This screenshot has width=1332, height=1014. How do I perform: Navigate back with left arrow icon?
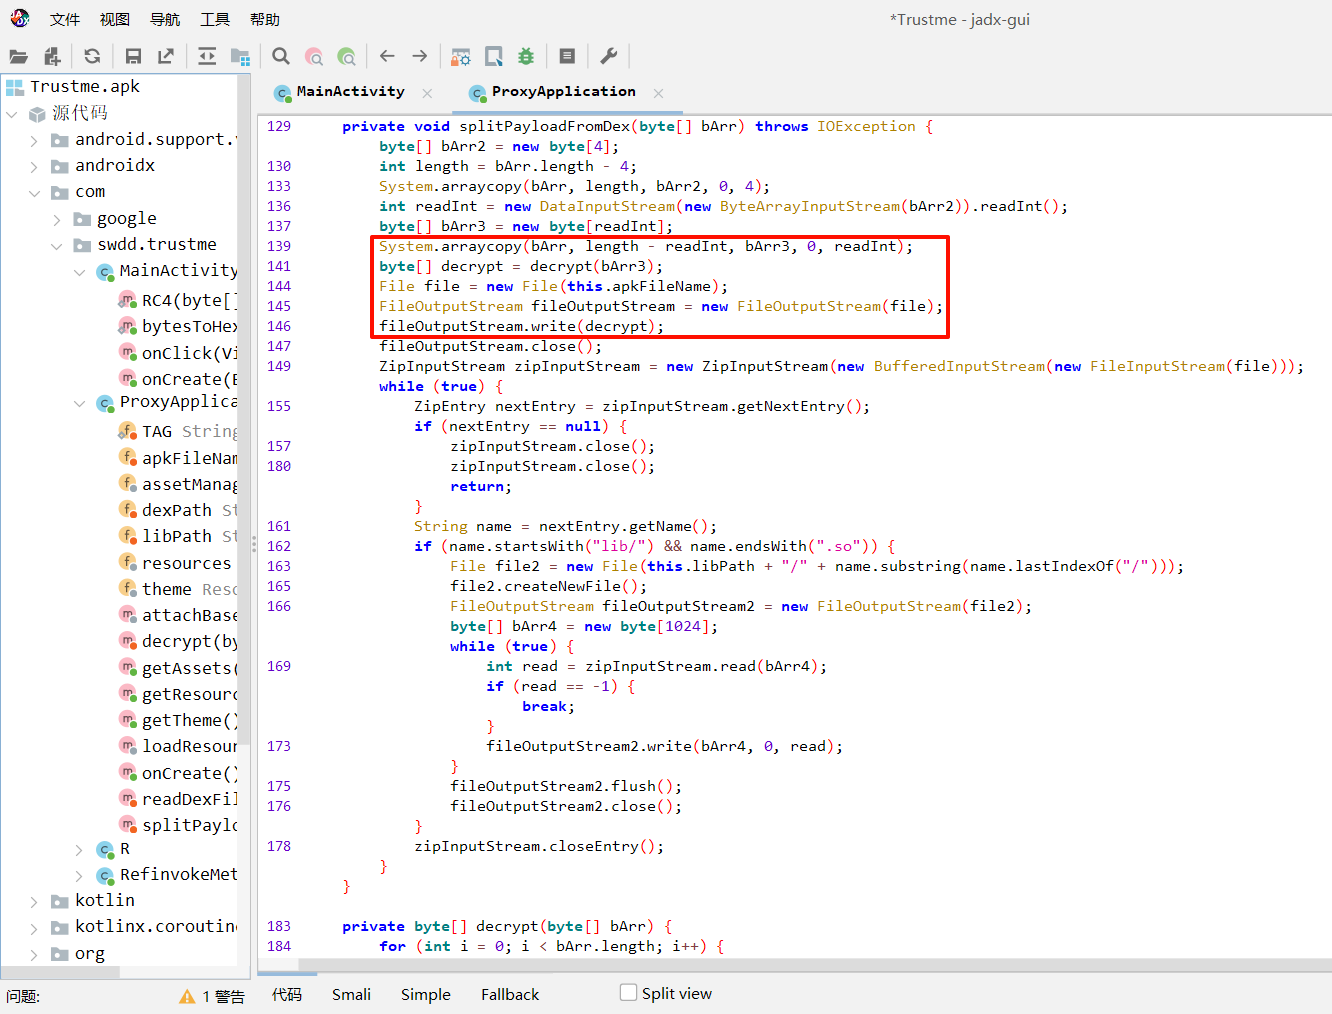387,57
